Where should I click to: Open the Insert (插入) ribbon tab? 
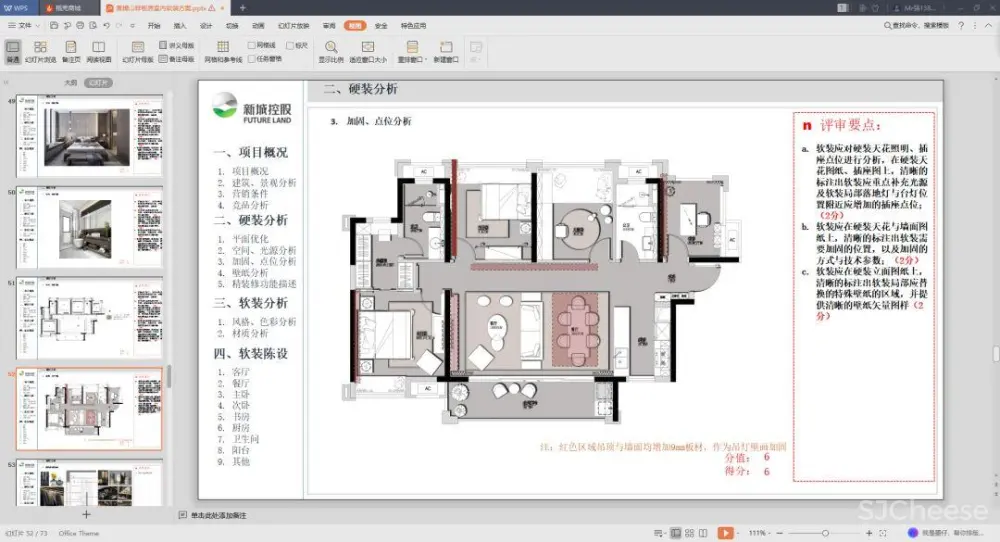(x=180, y=25)
